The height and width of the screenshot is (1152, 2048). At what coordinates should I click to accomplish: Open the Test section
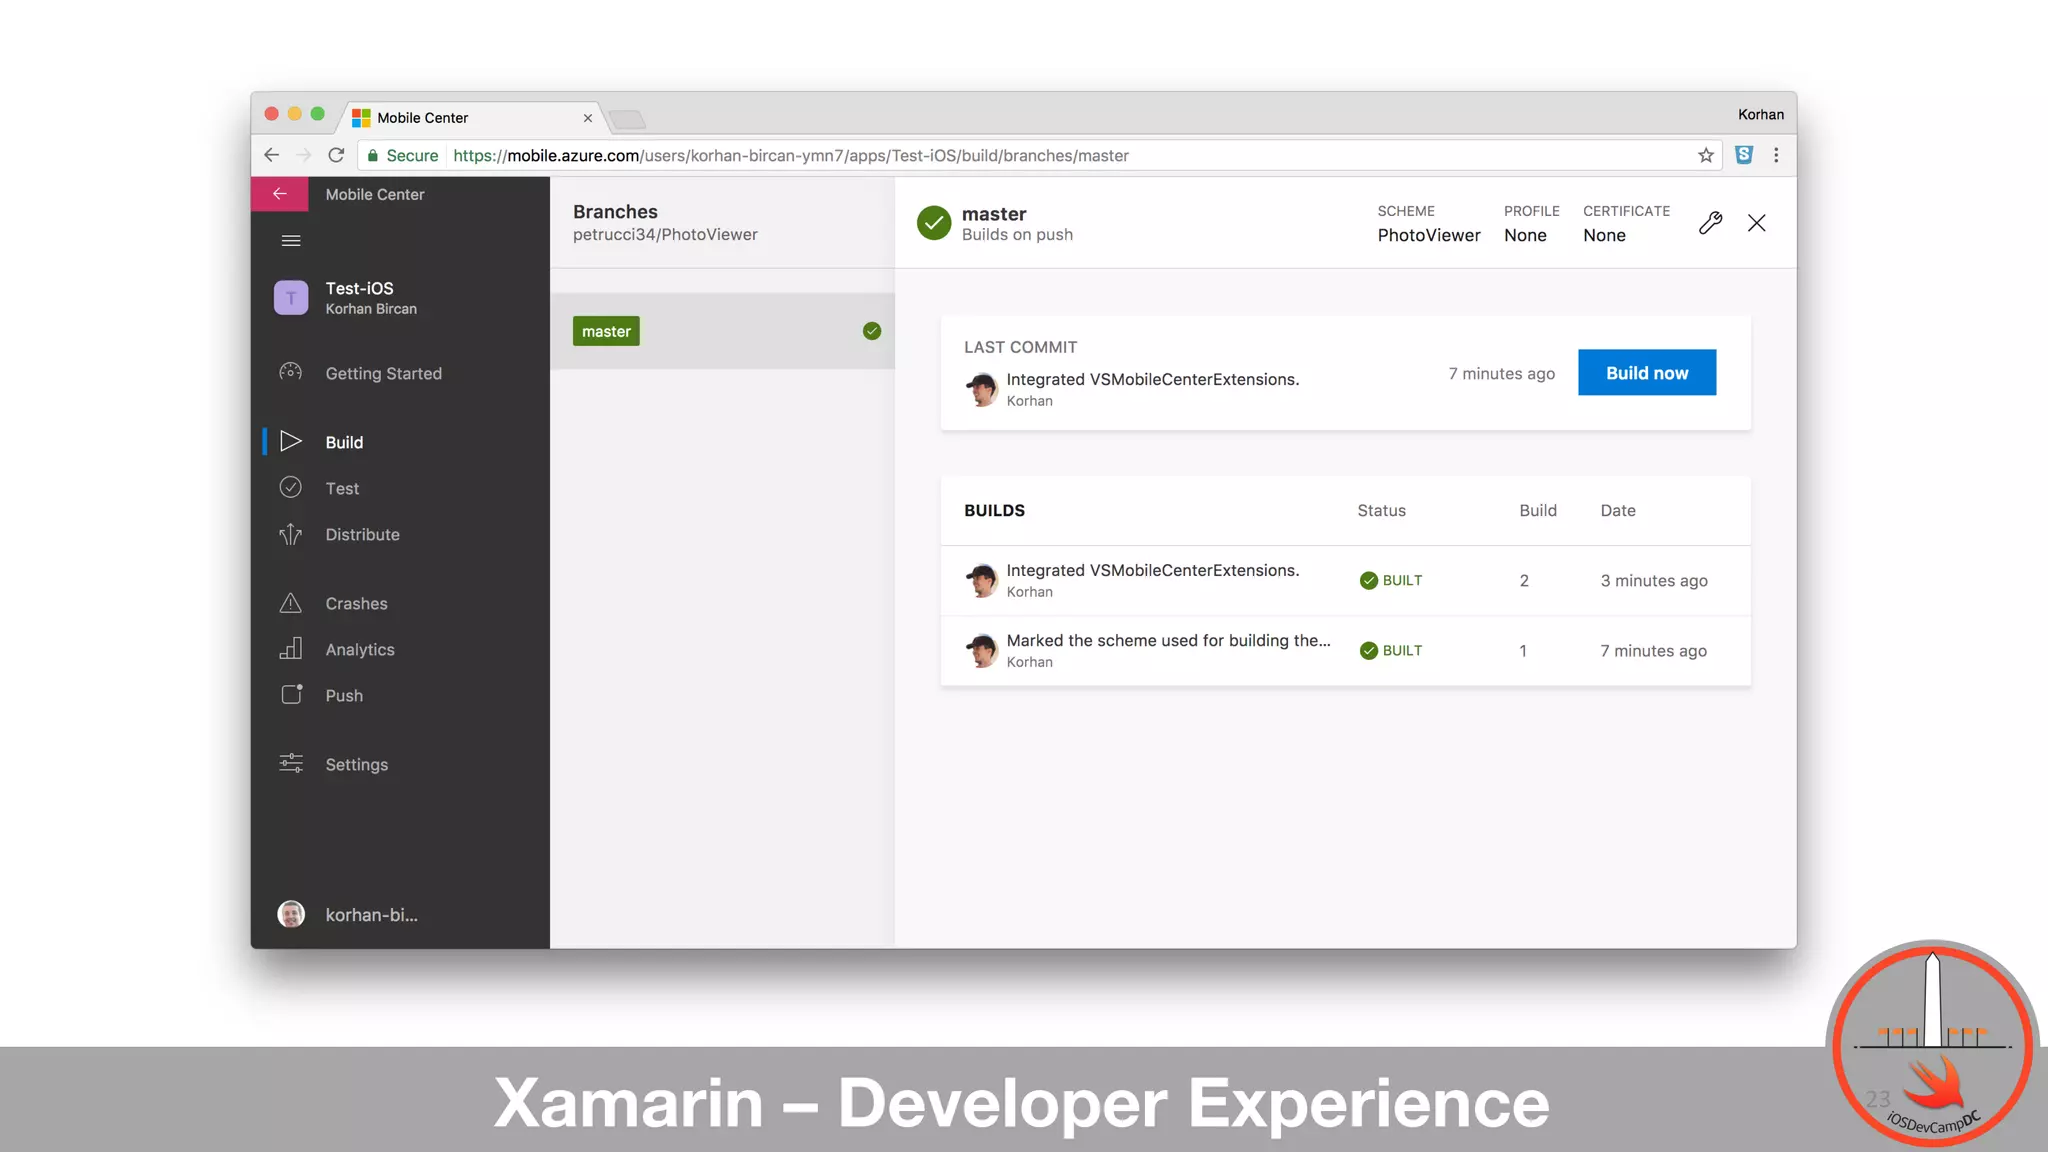pos(342,488)
